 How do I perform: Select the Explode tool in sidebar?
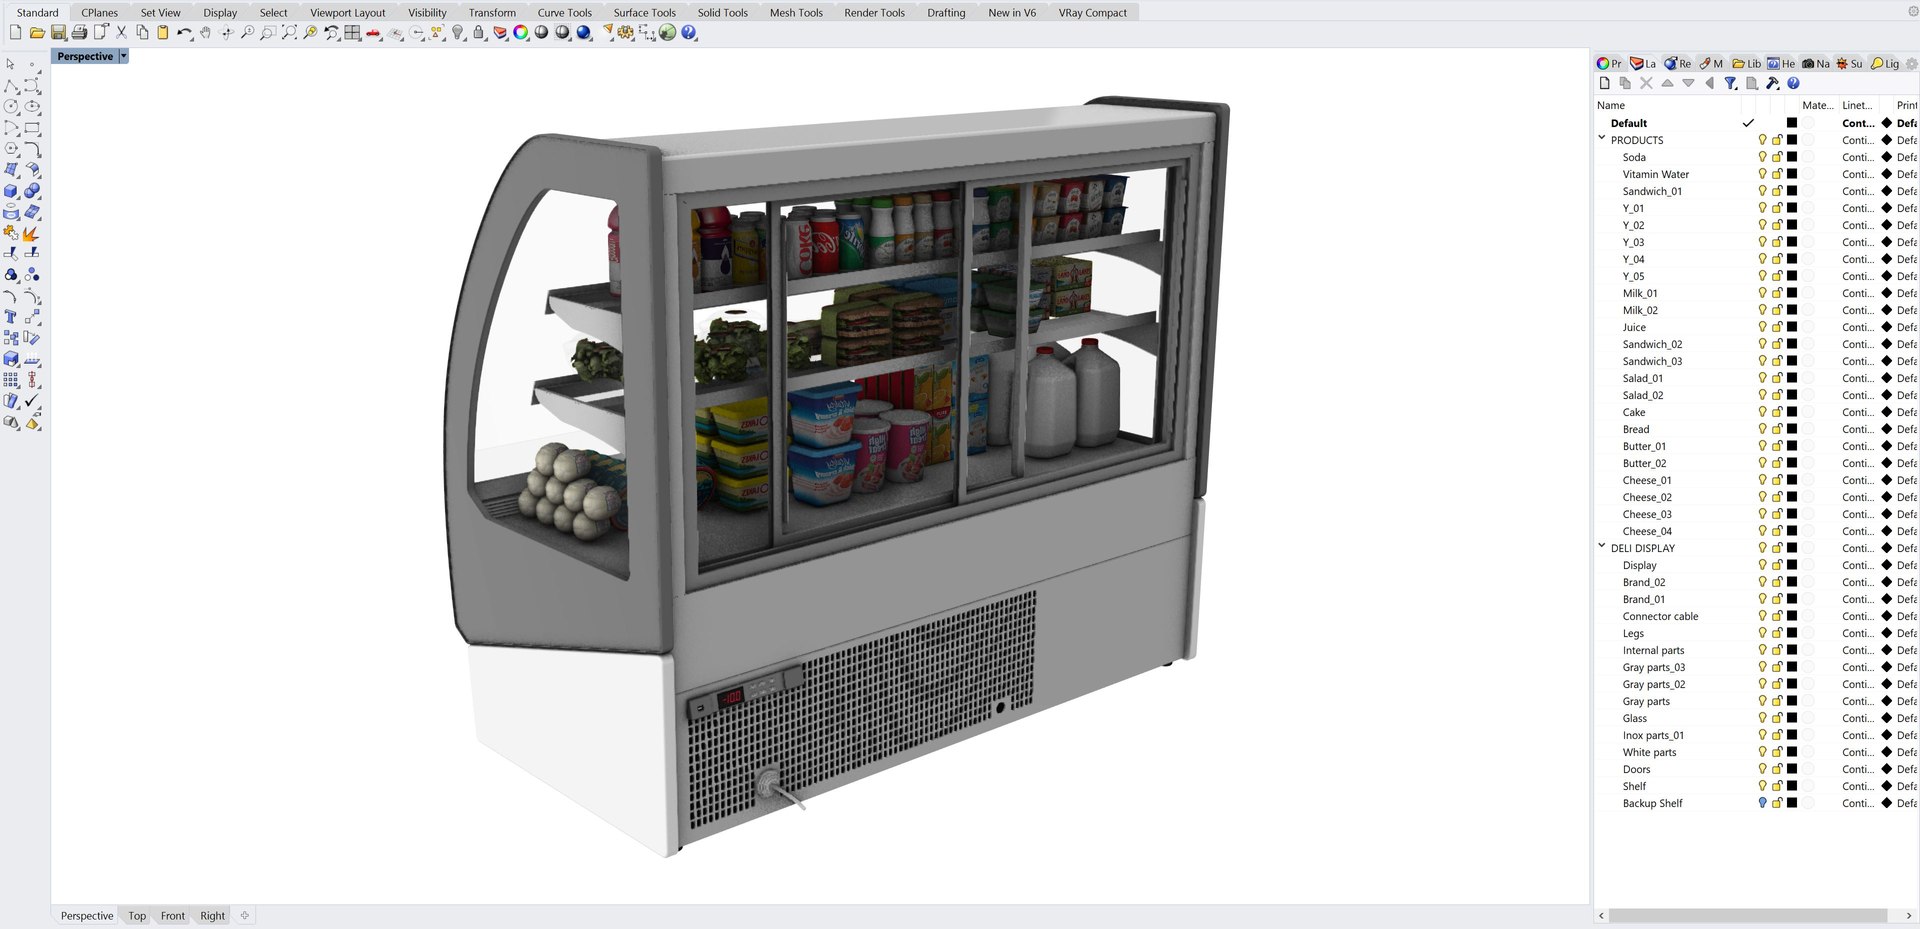coord(32,233)
